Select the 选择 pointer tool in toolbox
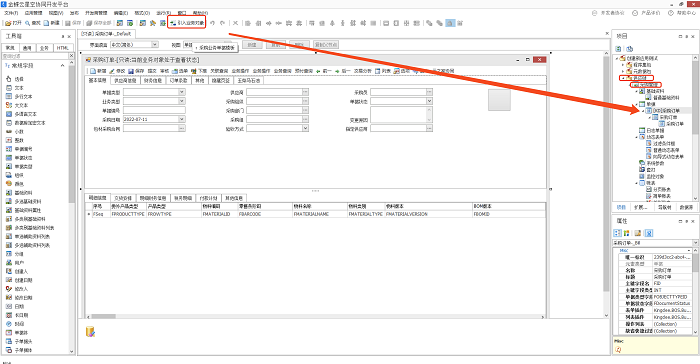 point(8,79)
